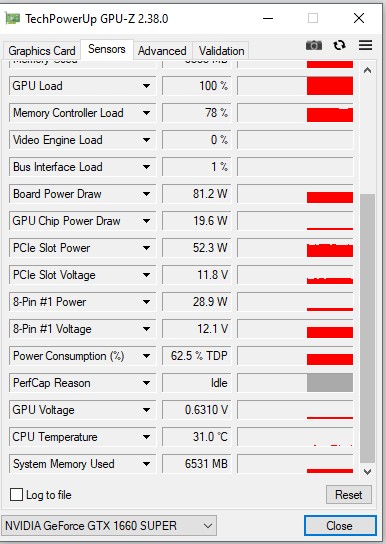Screen dimensions: 386x544
Task: Take a screenshot with the camera icon
Action: coord(314,45)
